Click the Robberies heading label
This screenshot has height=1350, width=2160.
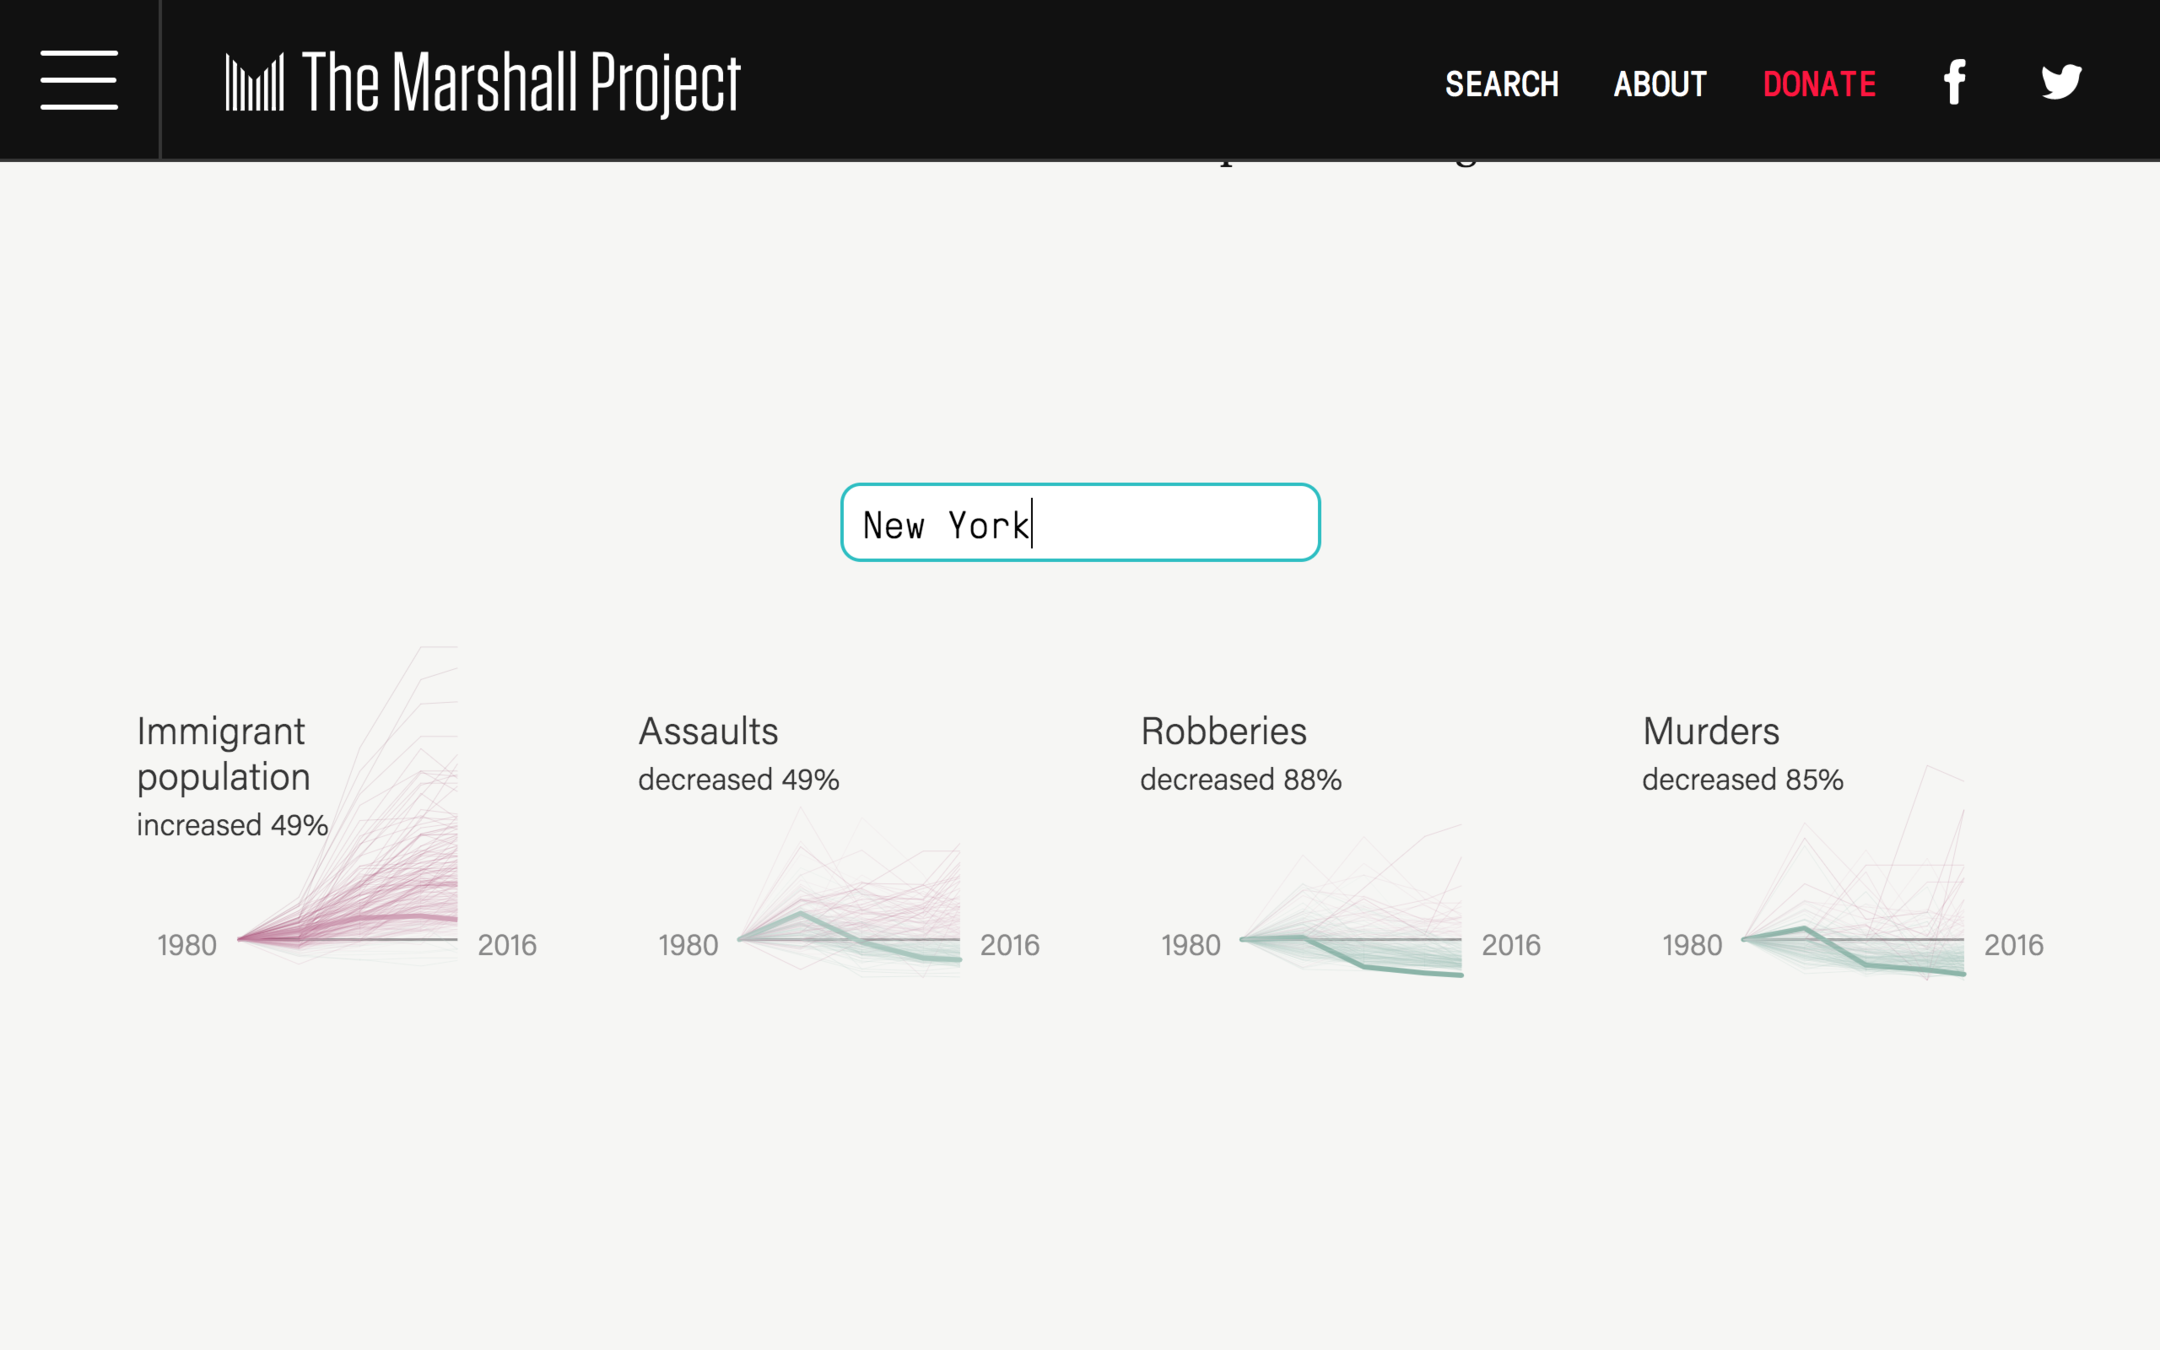tap(1223, 732)
